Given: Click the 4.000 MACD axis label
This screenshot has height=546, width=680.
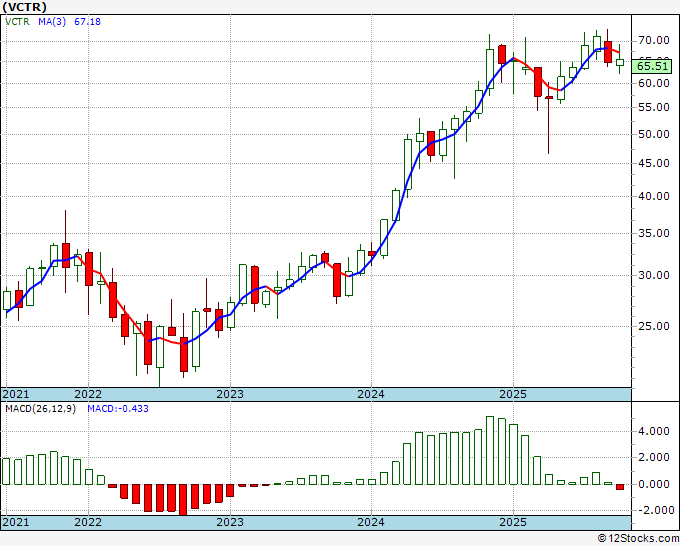Looking at the screenshot, I should pyautogui.click(x=654, y=432).
